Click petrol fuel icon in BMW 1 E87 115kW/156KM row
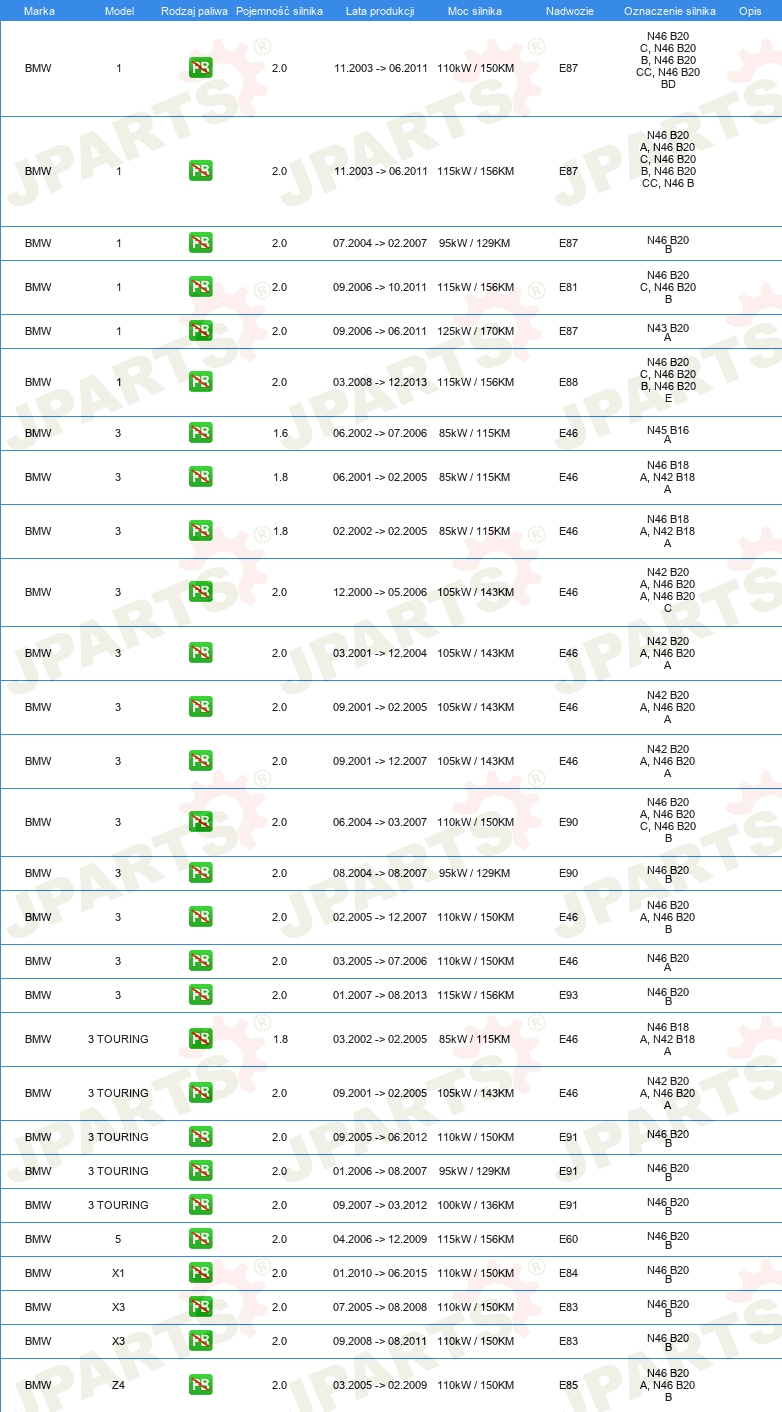This screenshot has height=1412, width=782. (x=201, y=170)
